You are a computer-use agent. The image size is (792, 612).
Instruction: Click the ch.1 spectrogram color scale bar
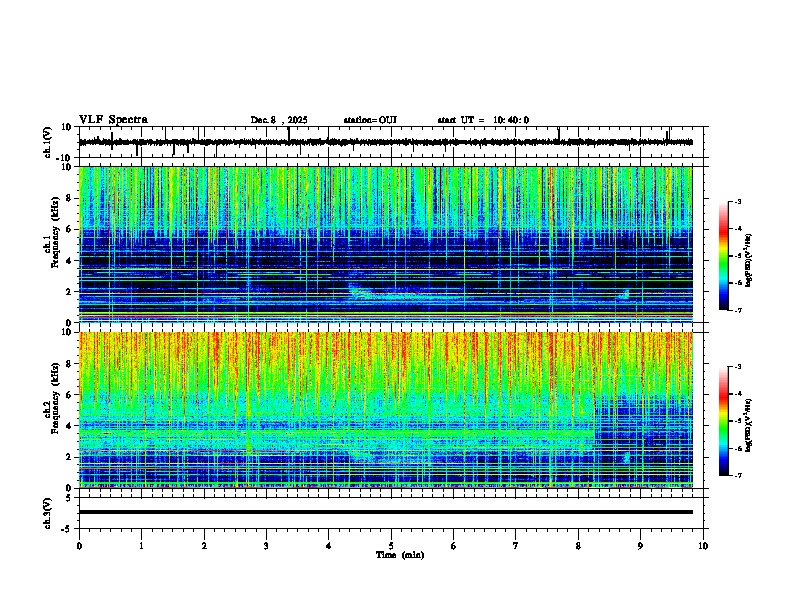tap(724, 256)
